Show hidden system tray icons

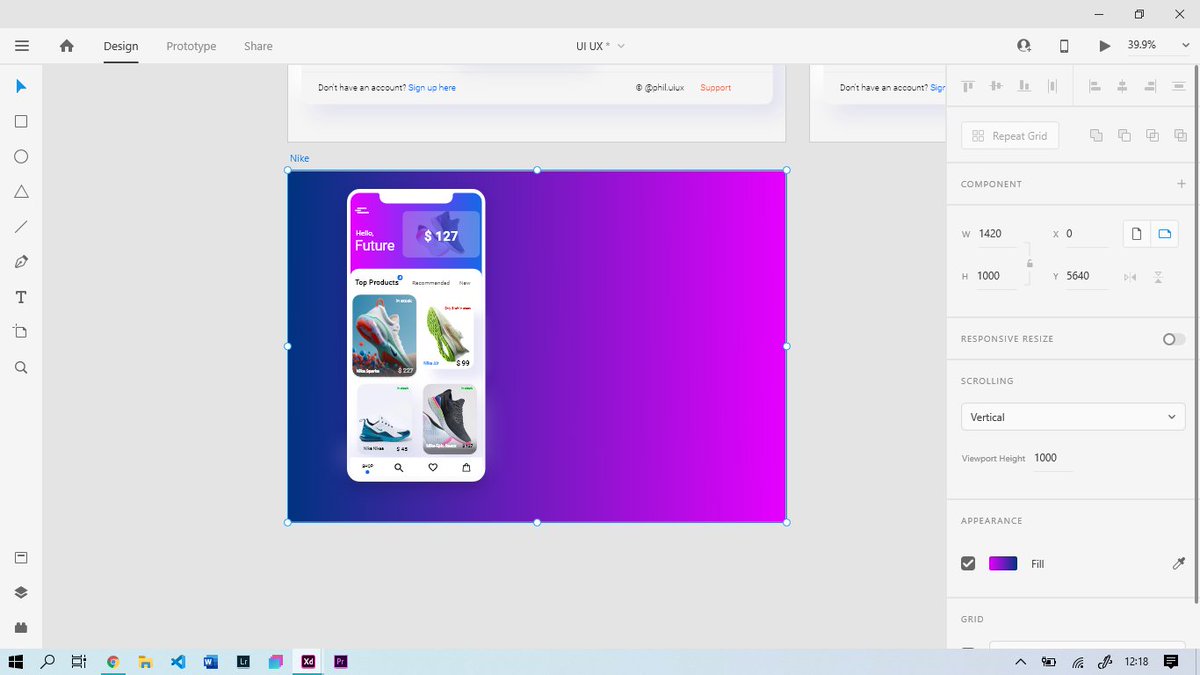click(x=1020, y=662)
